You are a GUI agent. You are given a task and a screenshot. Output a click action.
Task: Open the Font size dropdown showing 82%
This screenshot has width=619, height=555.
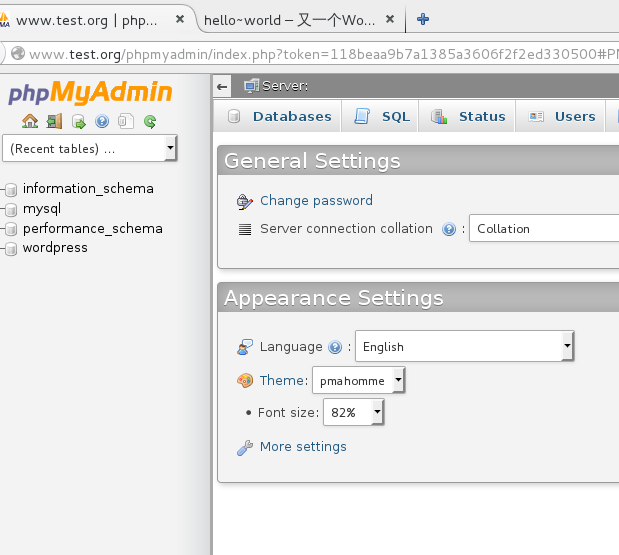pyautogui.click(x=353, y=412)
